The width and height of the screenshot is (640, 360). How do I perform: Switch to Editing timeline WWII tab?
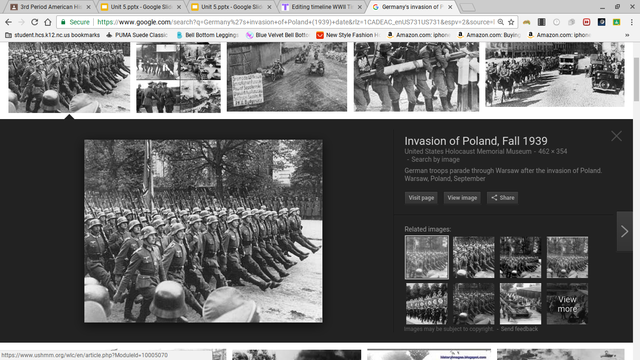click(x=322, y=7)
